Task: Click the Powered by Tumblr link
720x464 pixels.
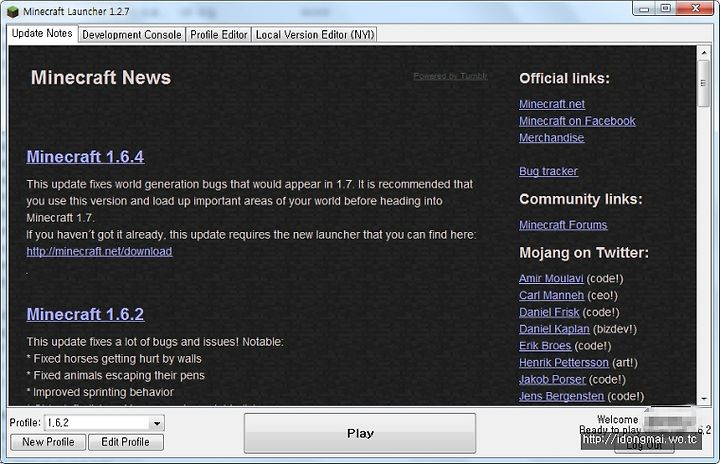Action: point(450,76)
